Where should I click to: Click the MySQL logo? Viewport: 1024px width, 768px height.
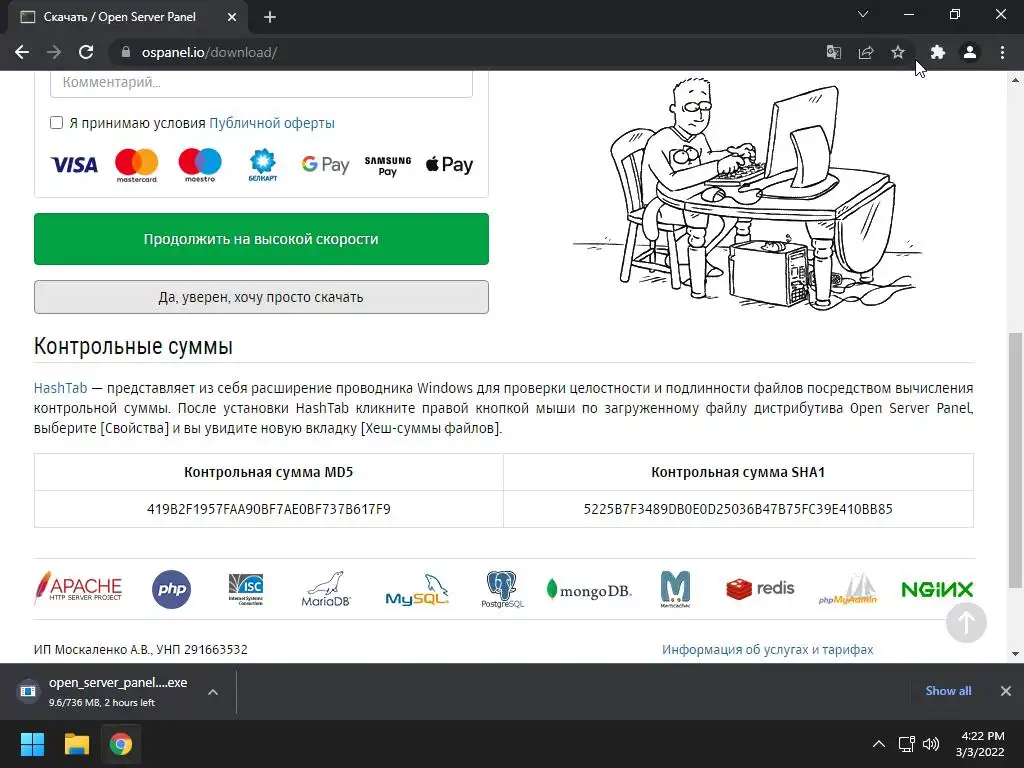(417, 590)
